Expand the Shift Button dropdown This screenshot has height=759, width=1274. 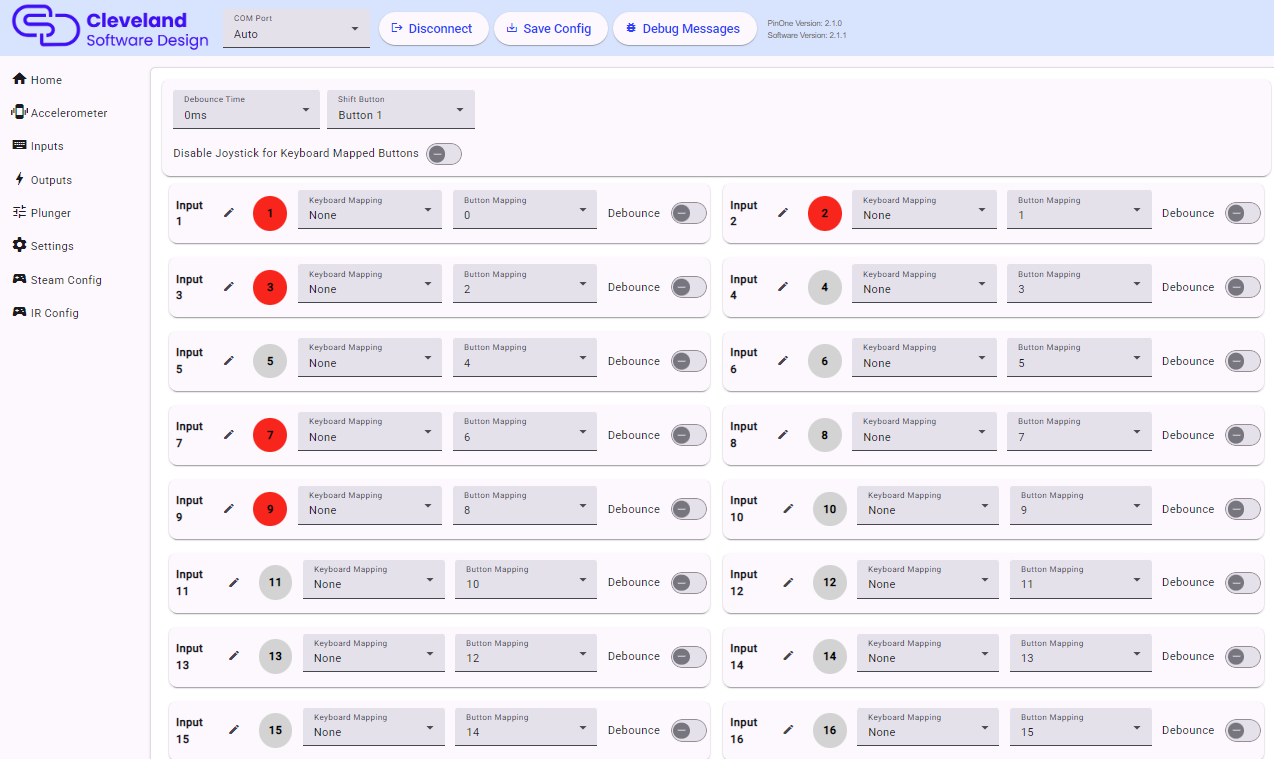tap(400, 109)
